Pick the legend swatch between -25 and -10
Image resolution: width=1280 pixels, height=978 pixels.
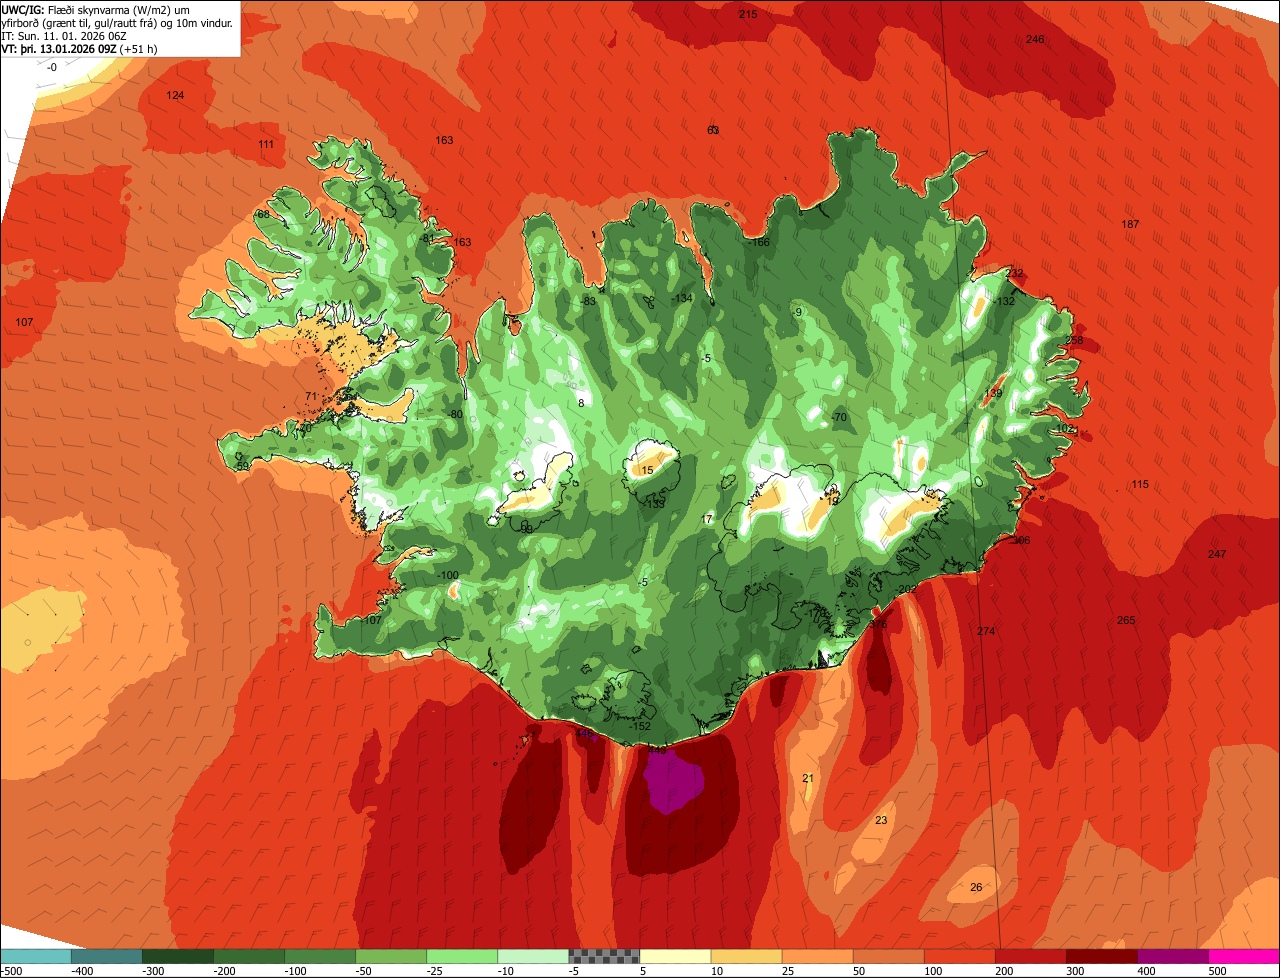point(462,956)
